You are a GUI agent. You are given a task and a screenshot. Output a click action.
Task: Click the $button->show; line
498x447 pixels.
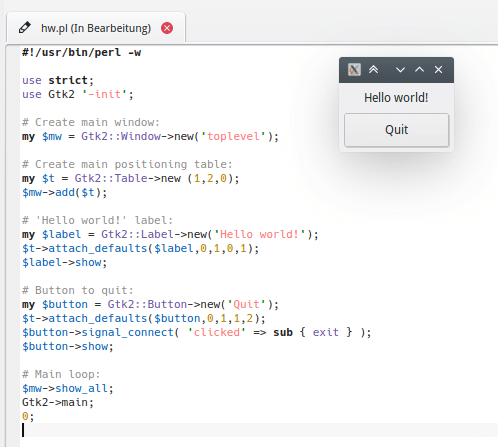coord(68,346)
